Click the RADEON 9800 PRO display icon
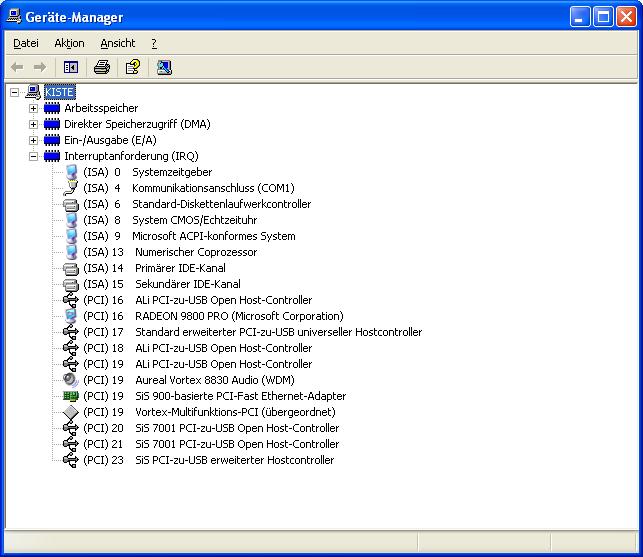This screenshot has width=643, height=557. pyautogui.click(x=71, y=316)
